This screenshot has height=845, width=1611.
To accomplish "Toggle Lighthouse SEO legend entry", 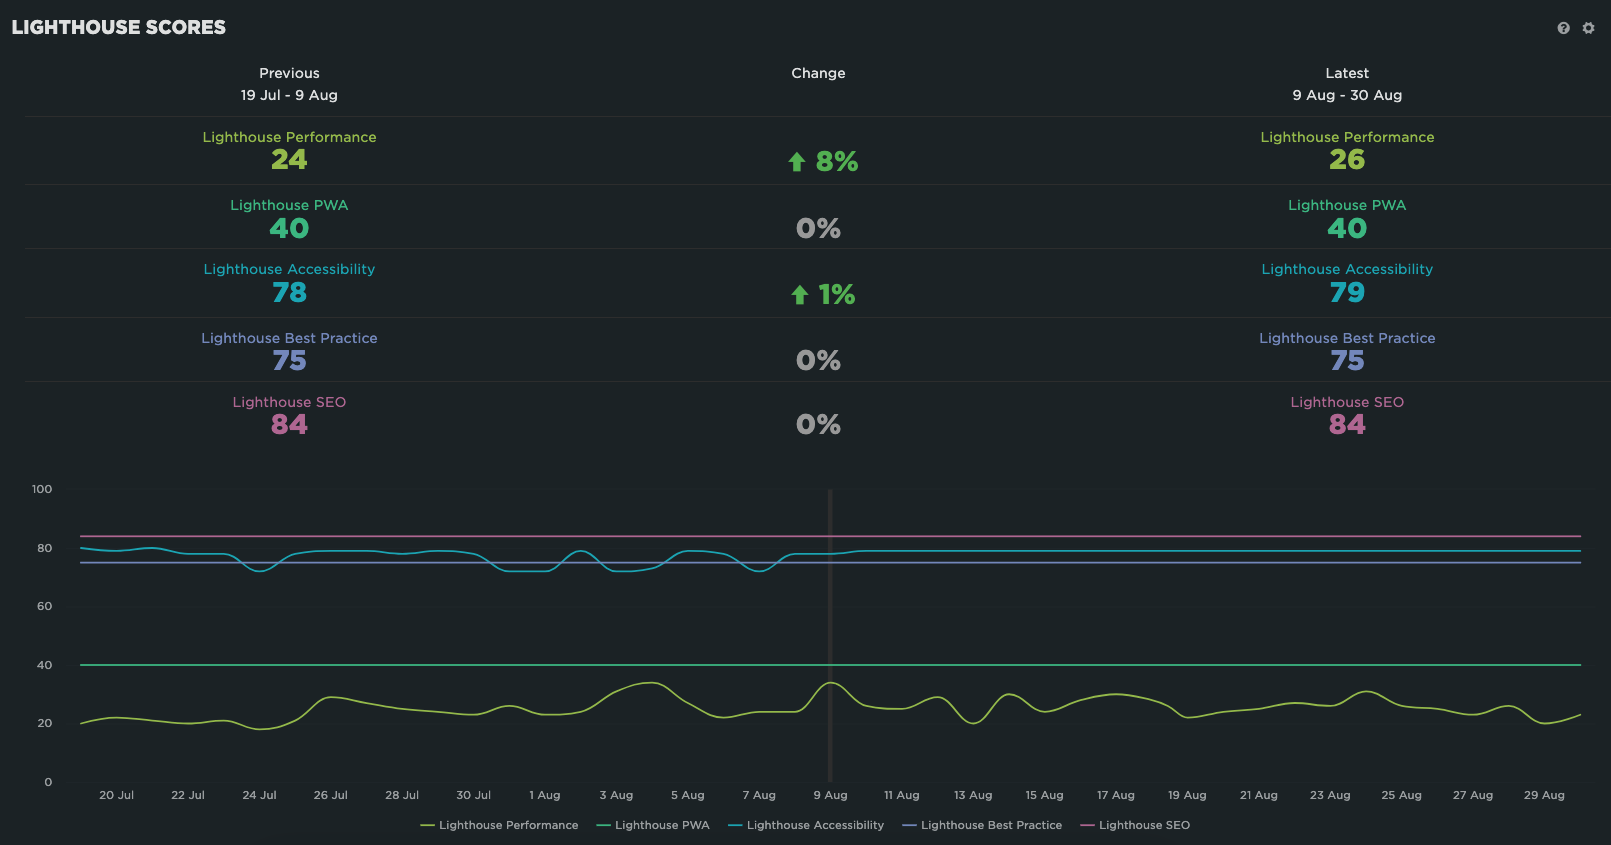I will (x=1135, y=825).
